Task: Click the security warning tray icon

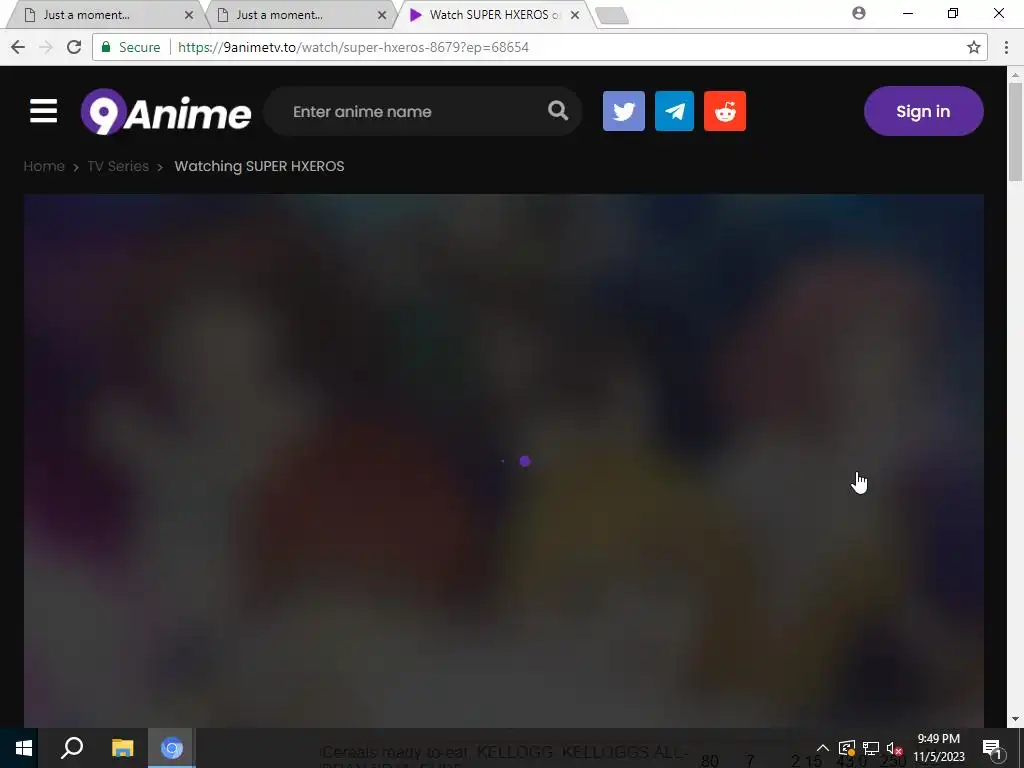Action: (847, 748)
